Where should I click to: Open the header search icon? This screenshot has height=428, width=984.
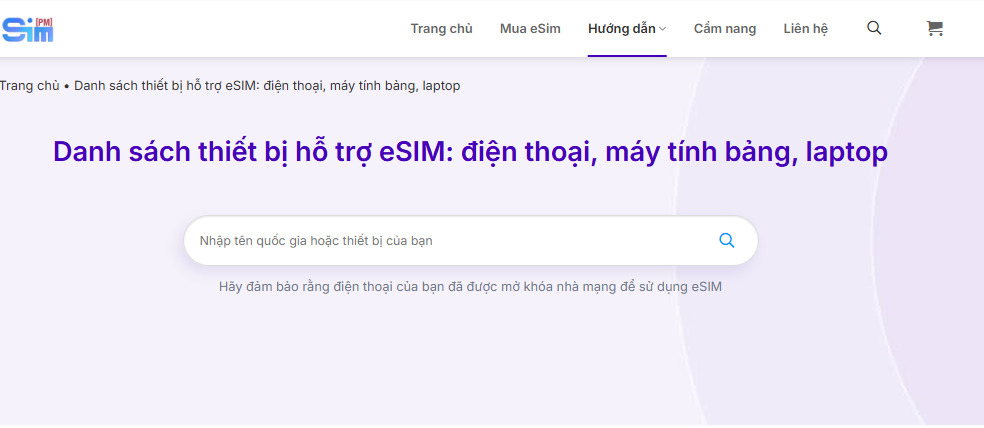tap(874, 28)
